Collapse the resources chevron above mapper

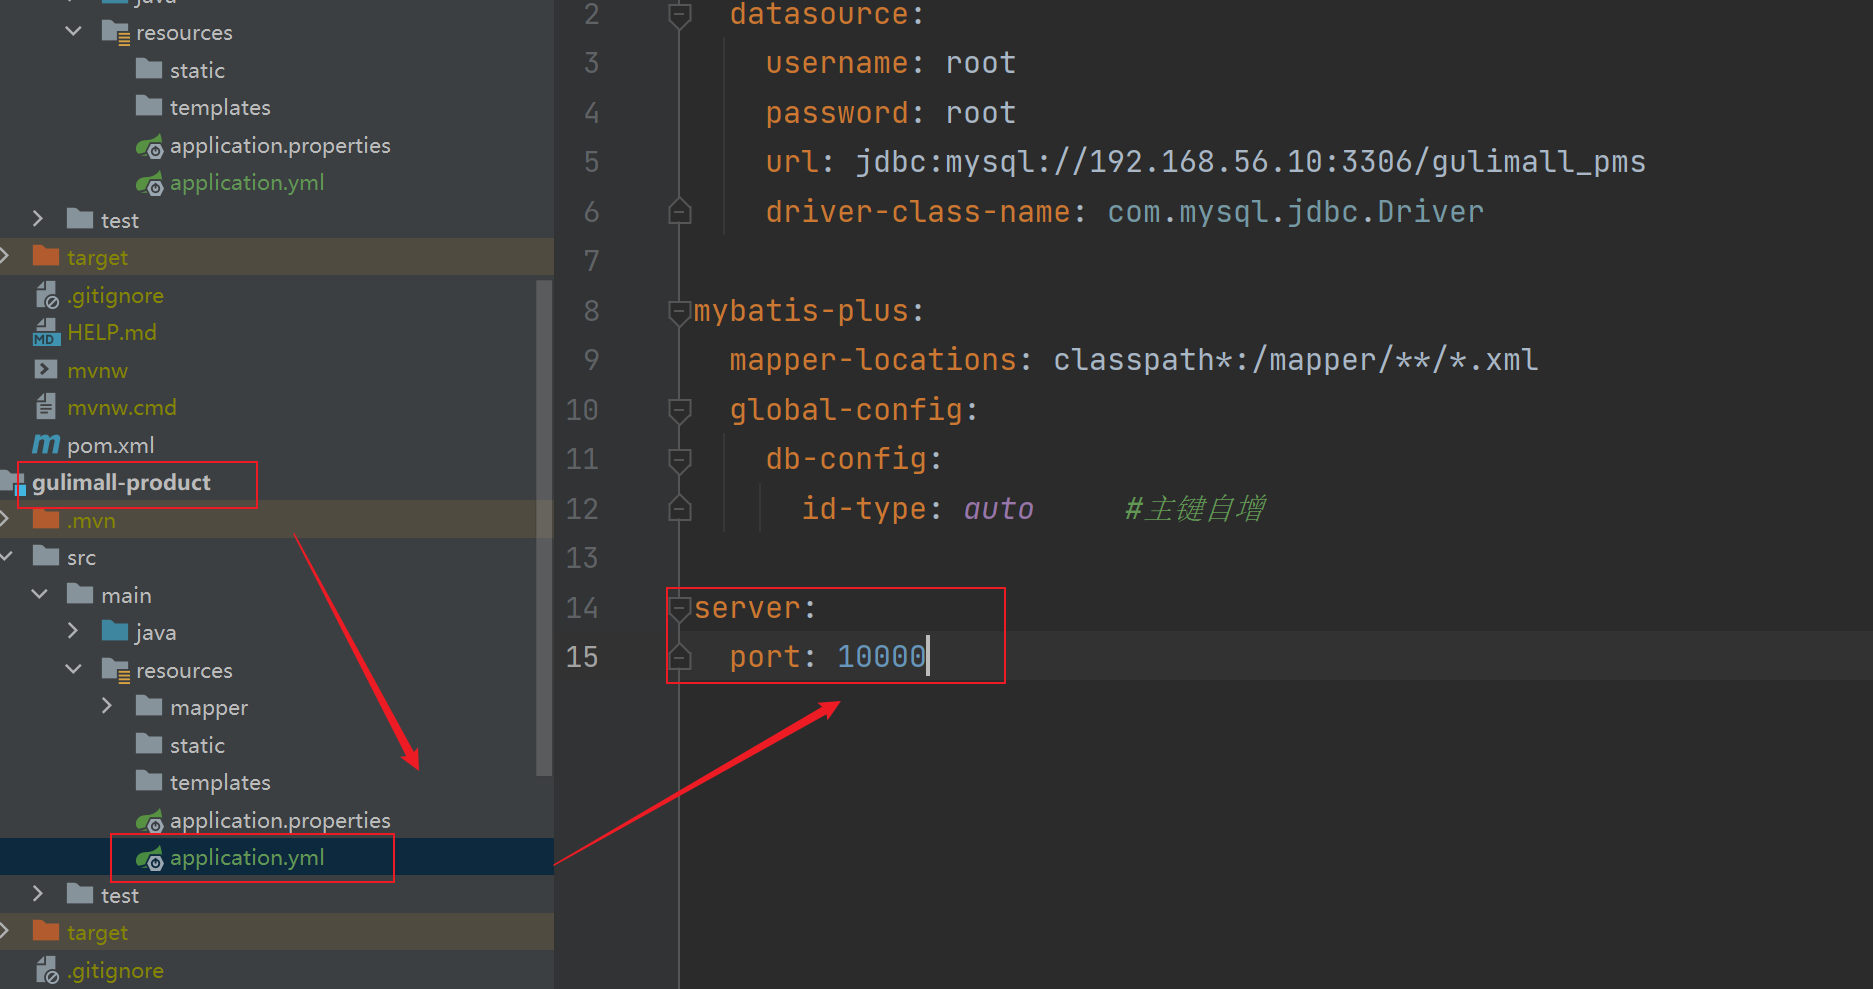[x=73, y=669]
